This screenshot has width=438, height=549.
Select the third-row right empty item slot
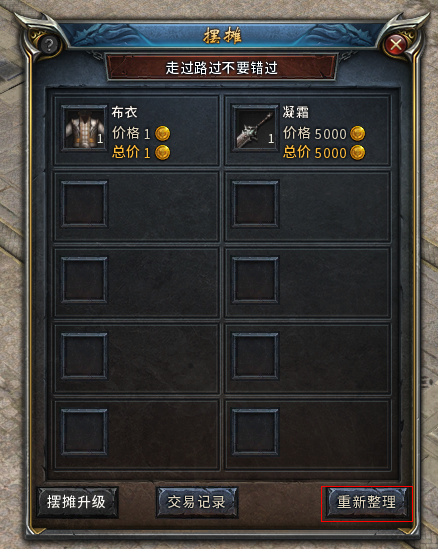coord(255,280)
